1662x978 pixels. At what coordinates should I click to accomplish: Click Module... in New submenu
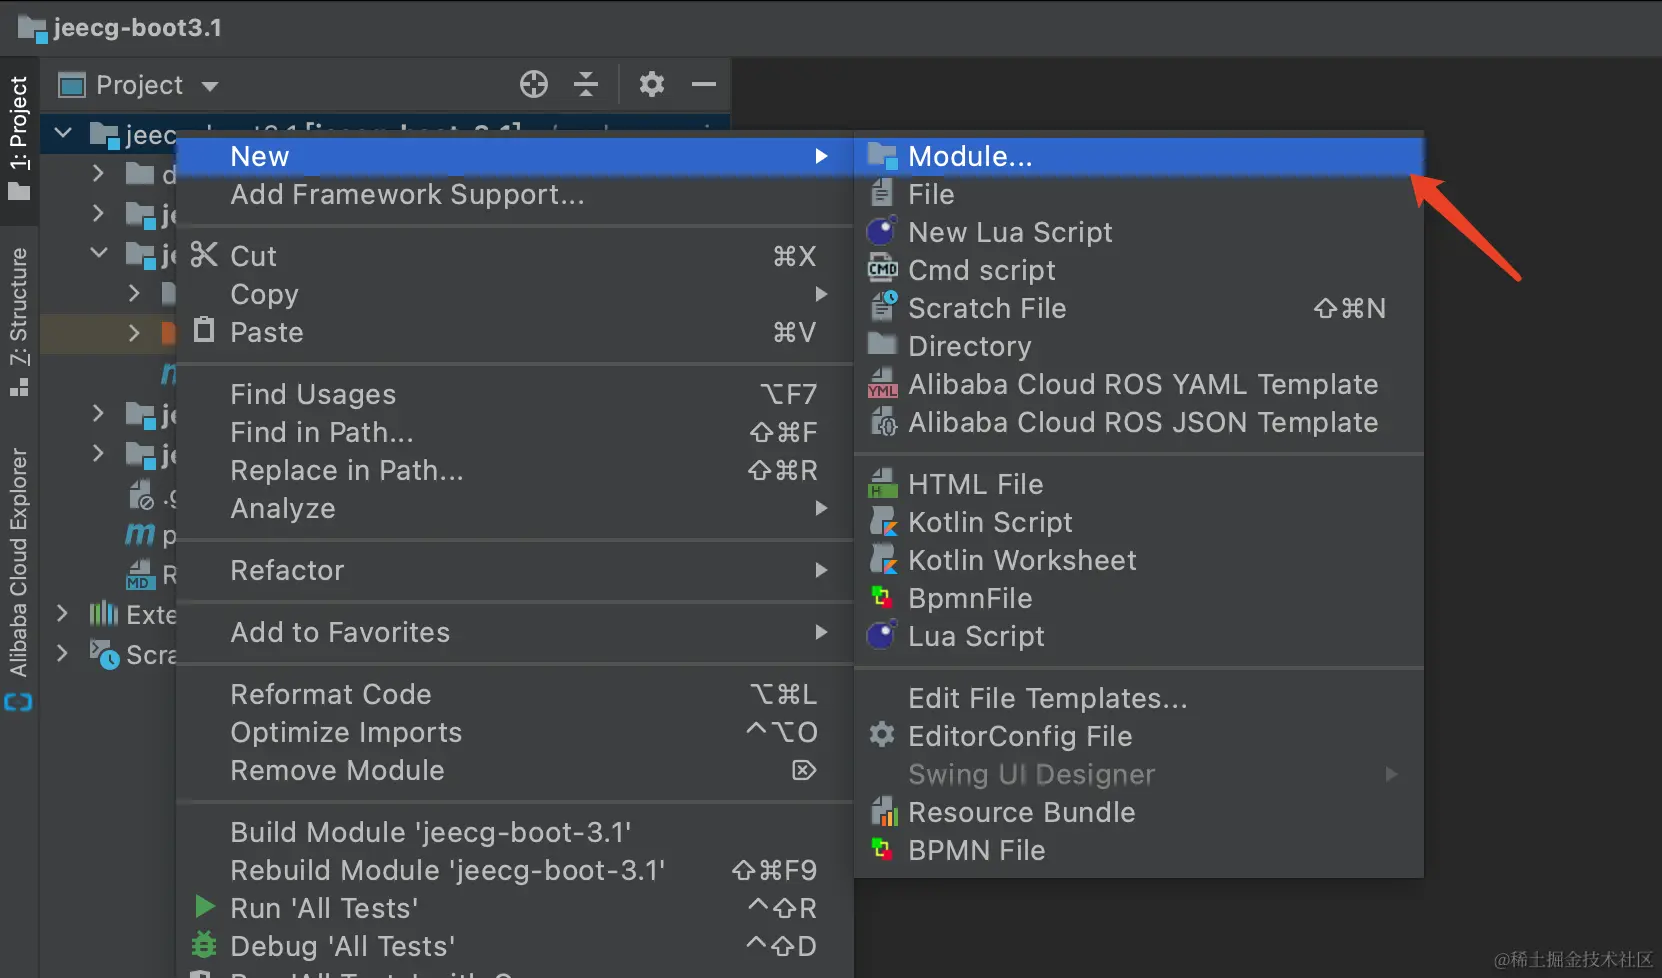click(969, 157)
